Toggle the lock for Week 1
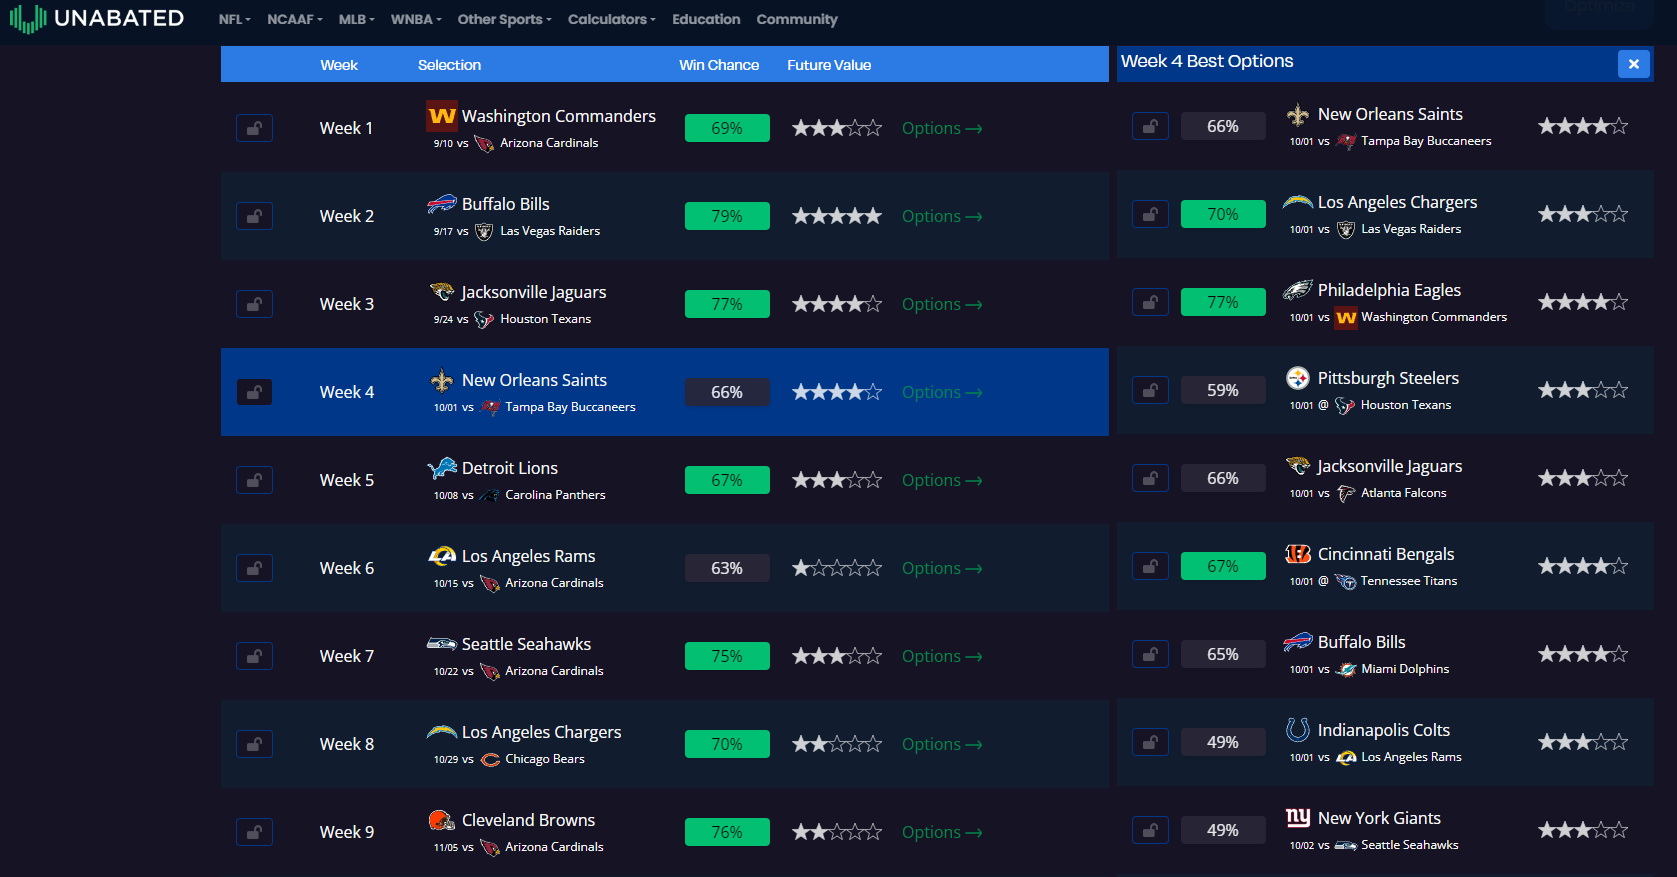1677x877 pixels. pyautogui.click(x=254, y=128)
